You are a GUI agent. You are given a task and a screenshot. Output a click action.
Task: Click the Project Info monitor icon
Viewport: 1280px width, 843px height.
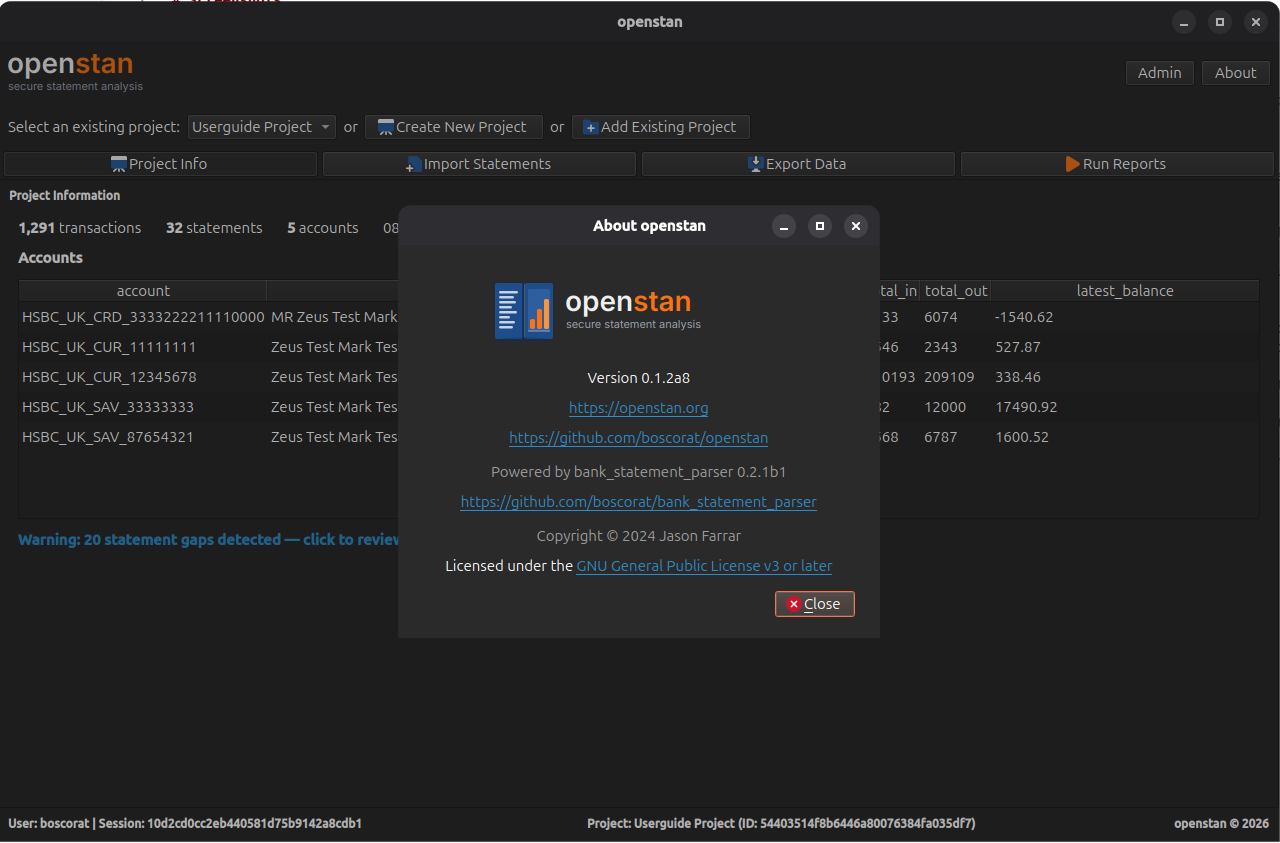[119, 164]
